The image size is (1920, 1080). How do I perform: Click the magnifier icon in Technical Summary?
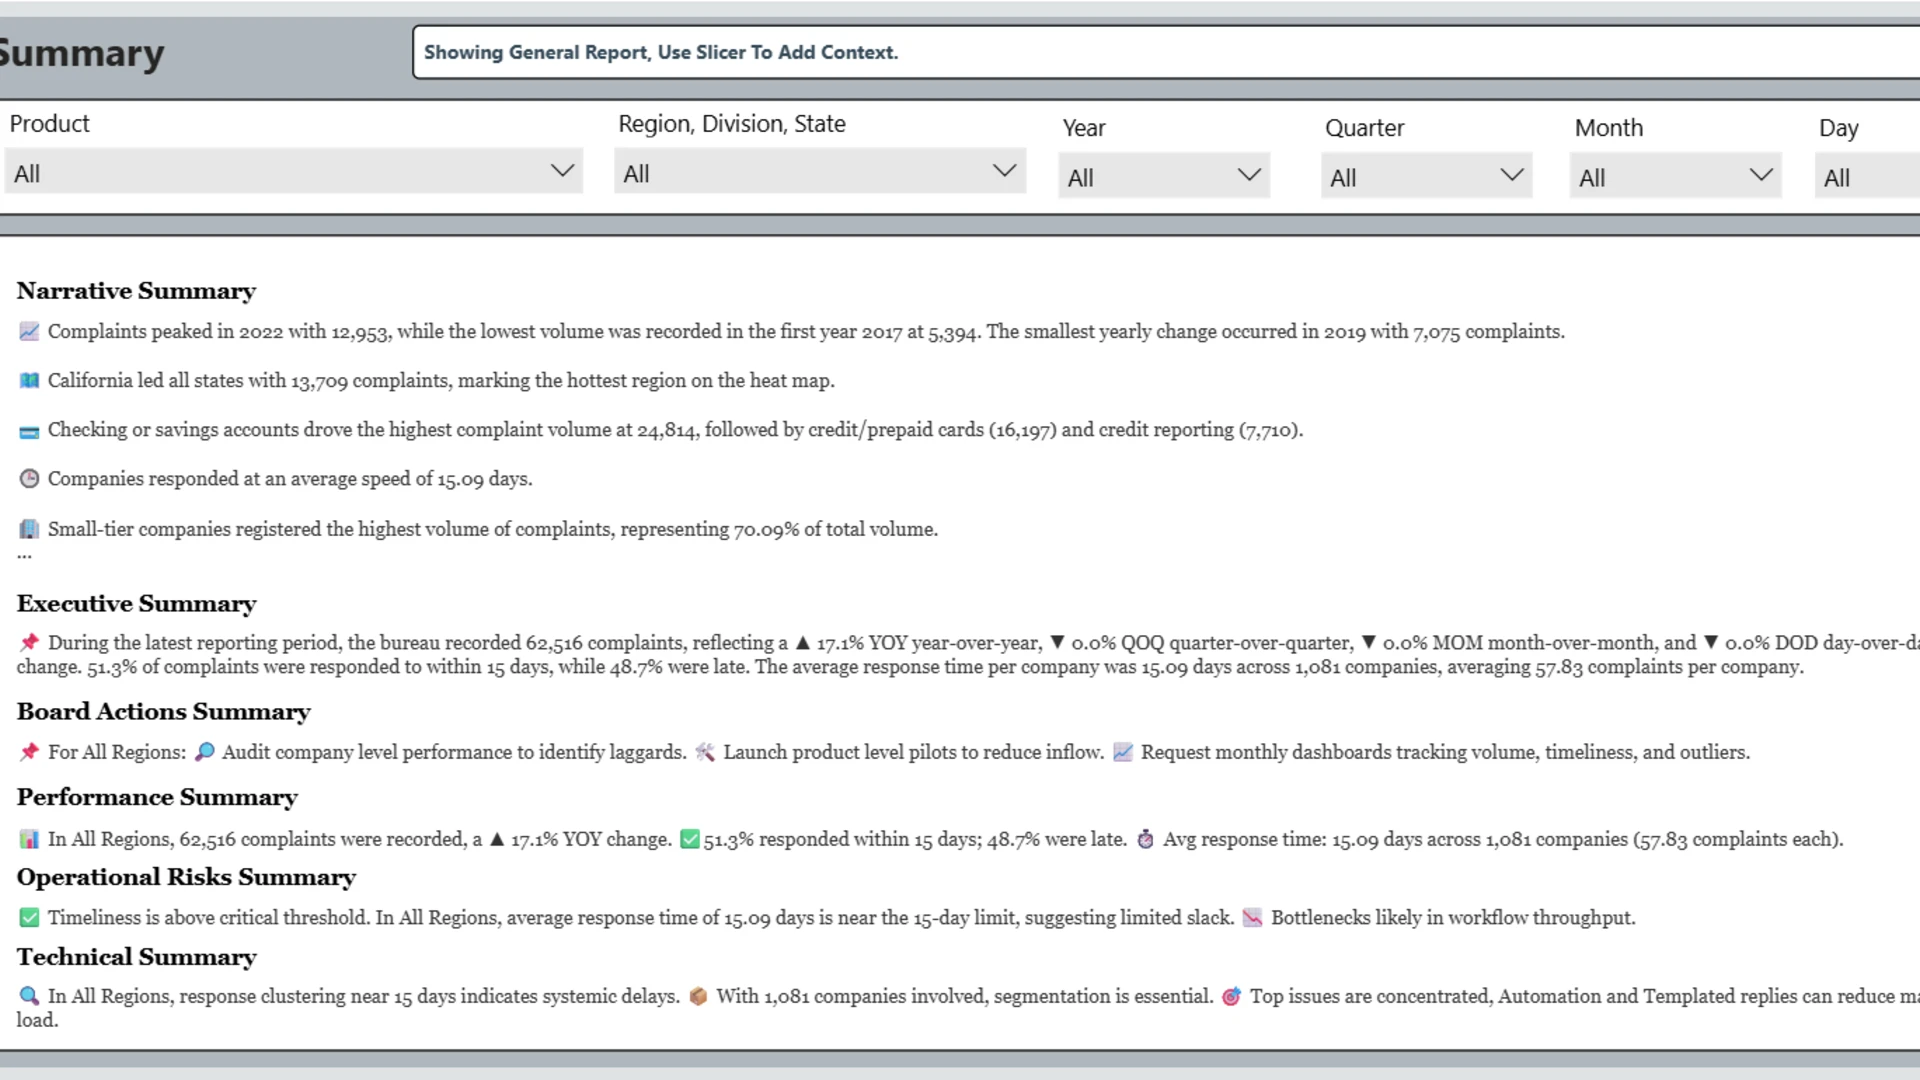[x=29, y=996]
